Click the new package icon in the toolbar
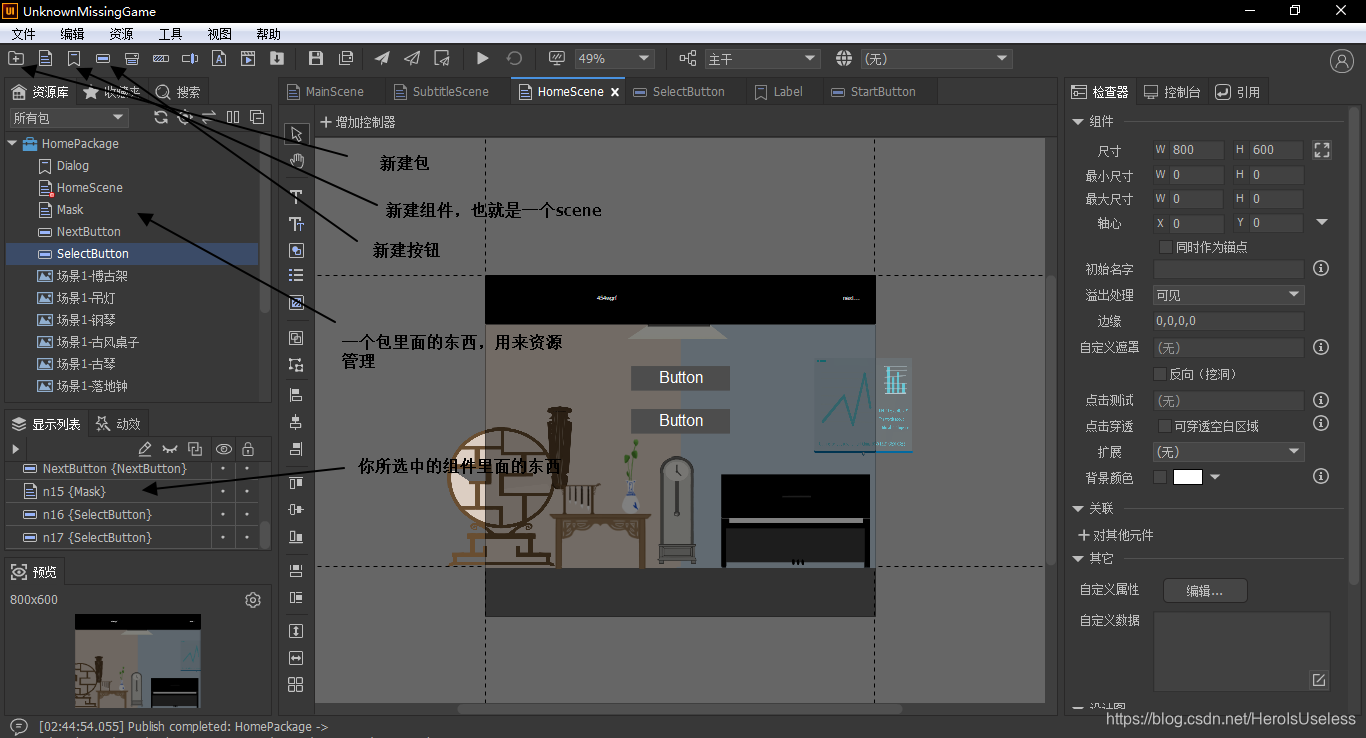The width and height of the screenshot is (1366, 738). pos(17,59)
